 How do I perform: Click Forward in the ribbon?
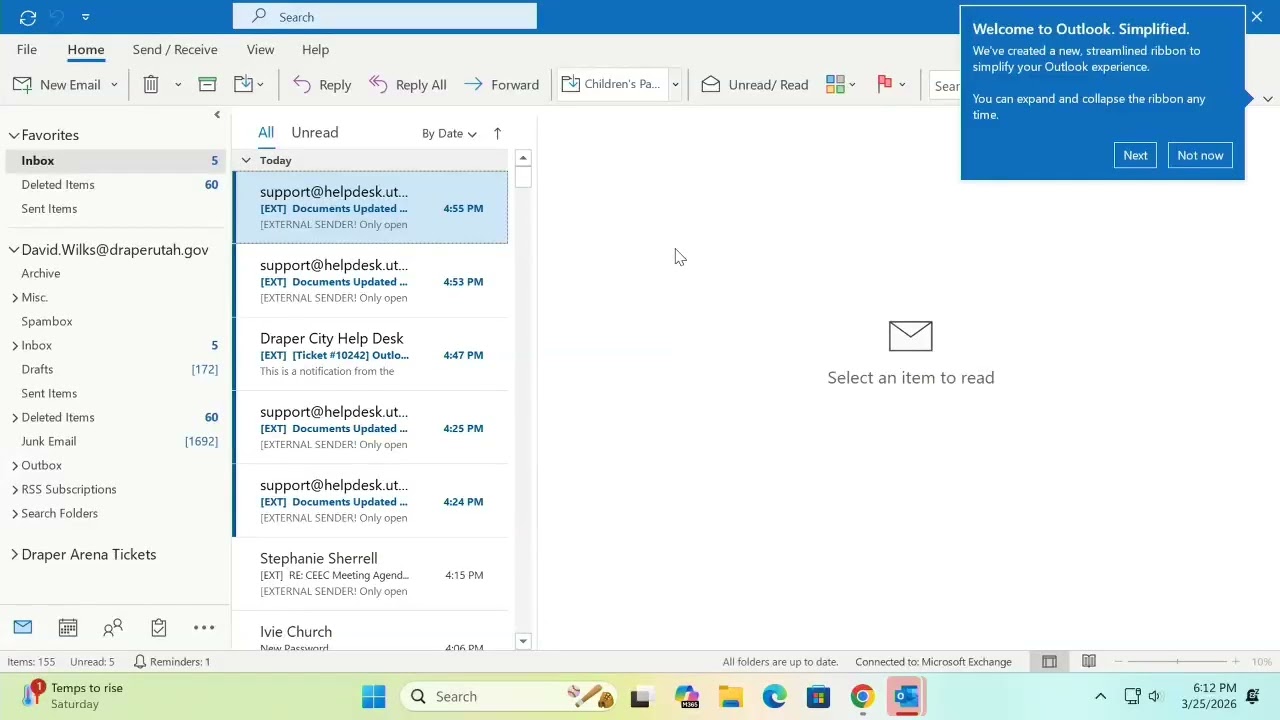point(501,85)
